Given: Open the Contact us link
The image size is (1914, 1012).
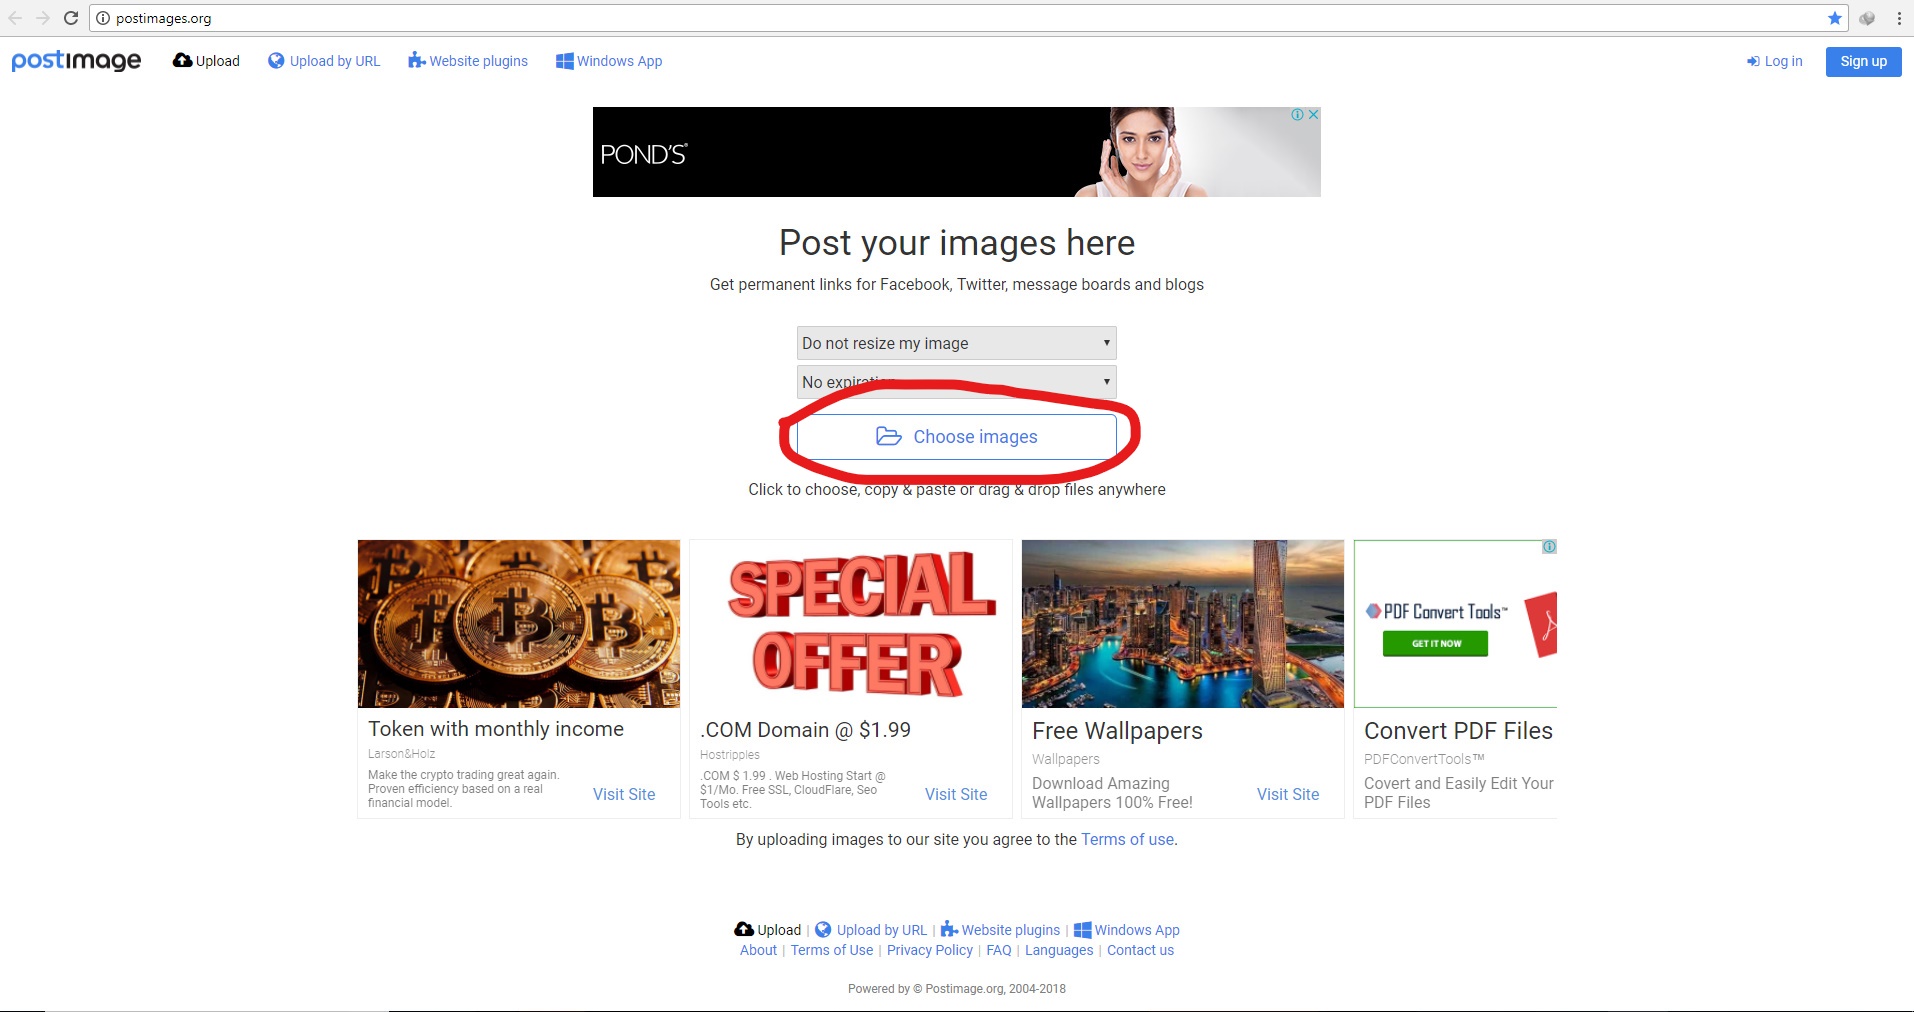Looking at the screenshot, I should coord(1140,950).
